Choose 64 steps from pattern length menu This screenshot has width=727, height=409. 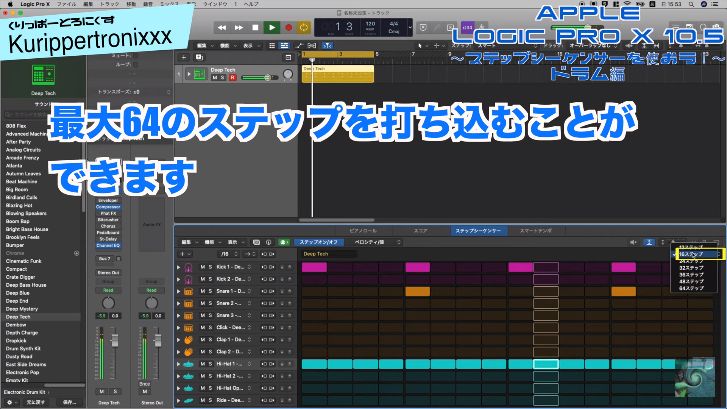point(691,288)
